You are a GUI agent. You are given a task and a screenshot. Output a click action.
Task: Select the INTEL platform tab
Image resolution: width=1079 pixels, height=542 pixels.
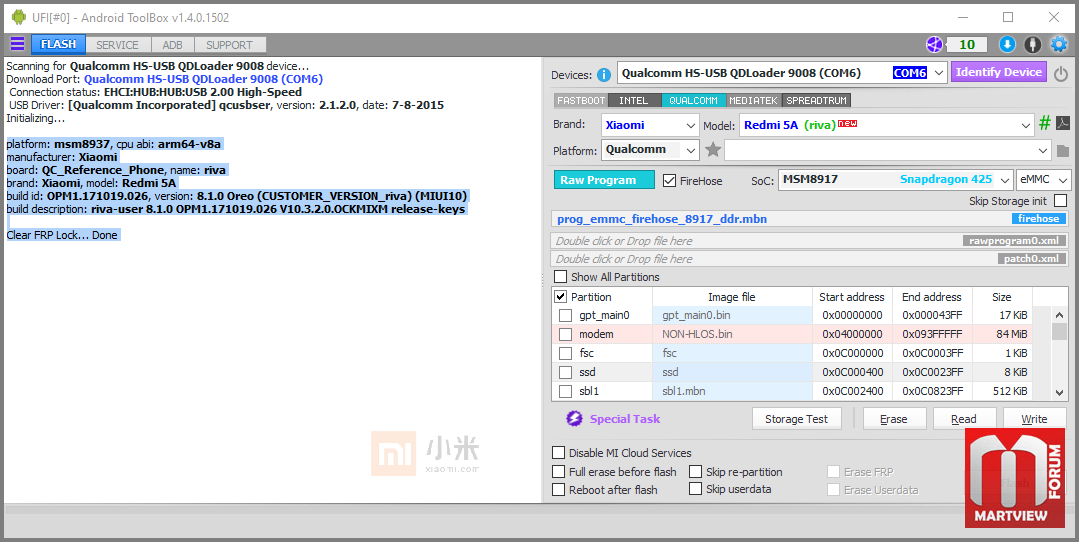(634, 100)
